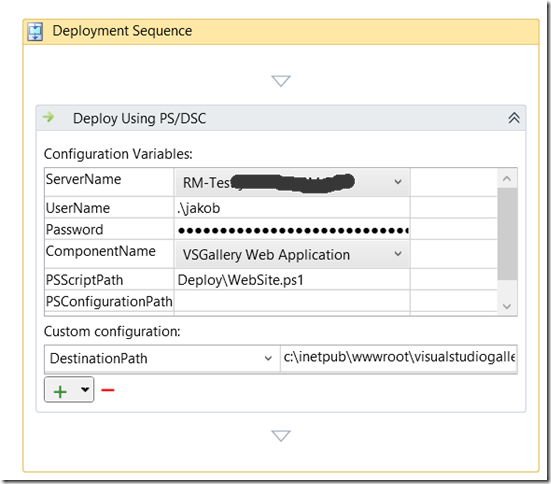Open the ComponentName dropdown

(398, 254)
